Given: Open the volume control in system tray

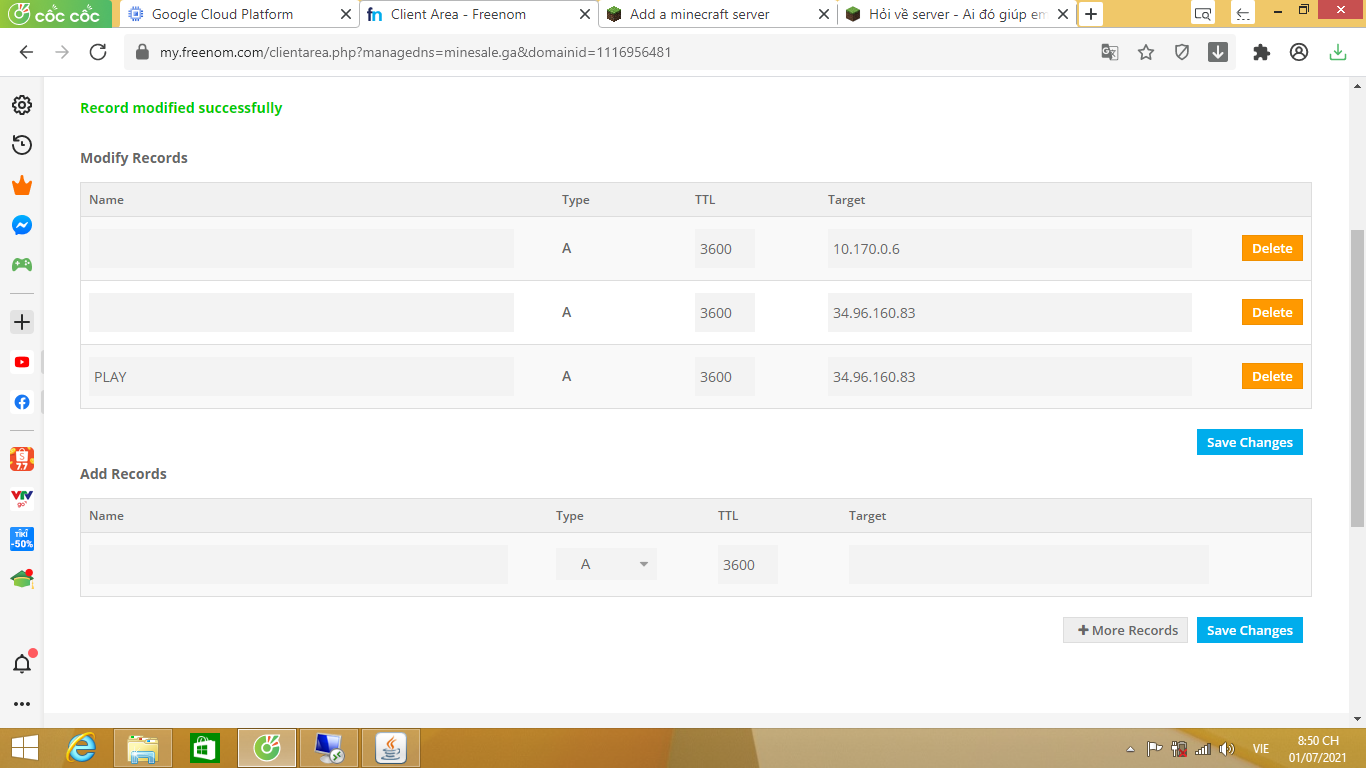Looking at the screenshot, I should pyautogui.click(x=1227, y=749).
